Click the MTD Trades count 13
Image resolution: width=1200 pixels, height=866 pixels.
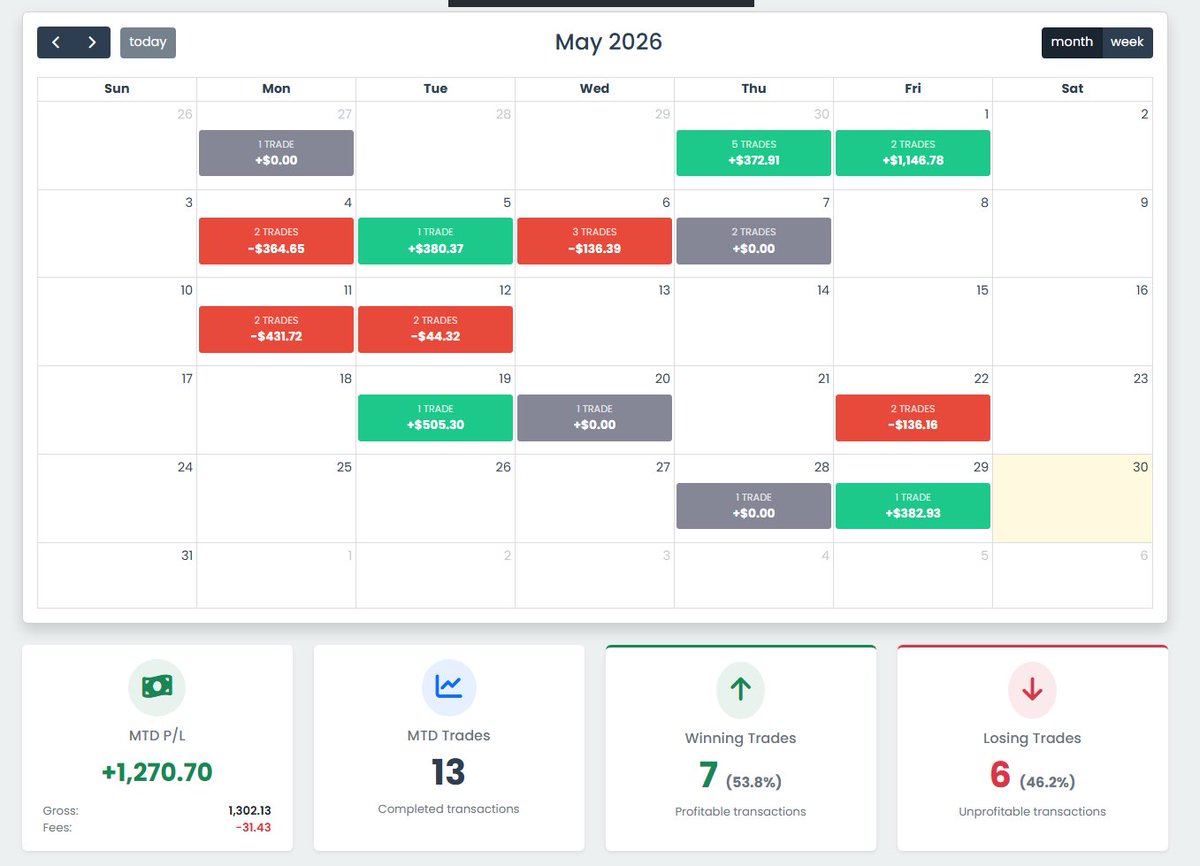449,772
